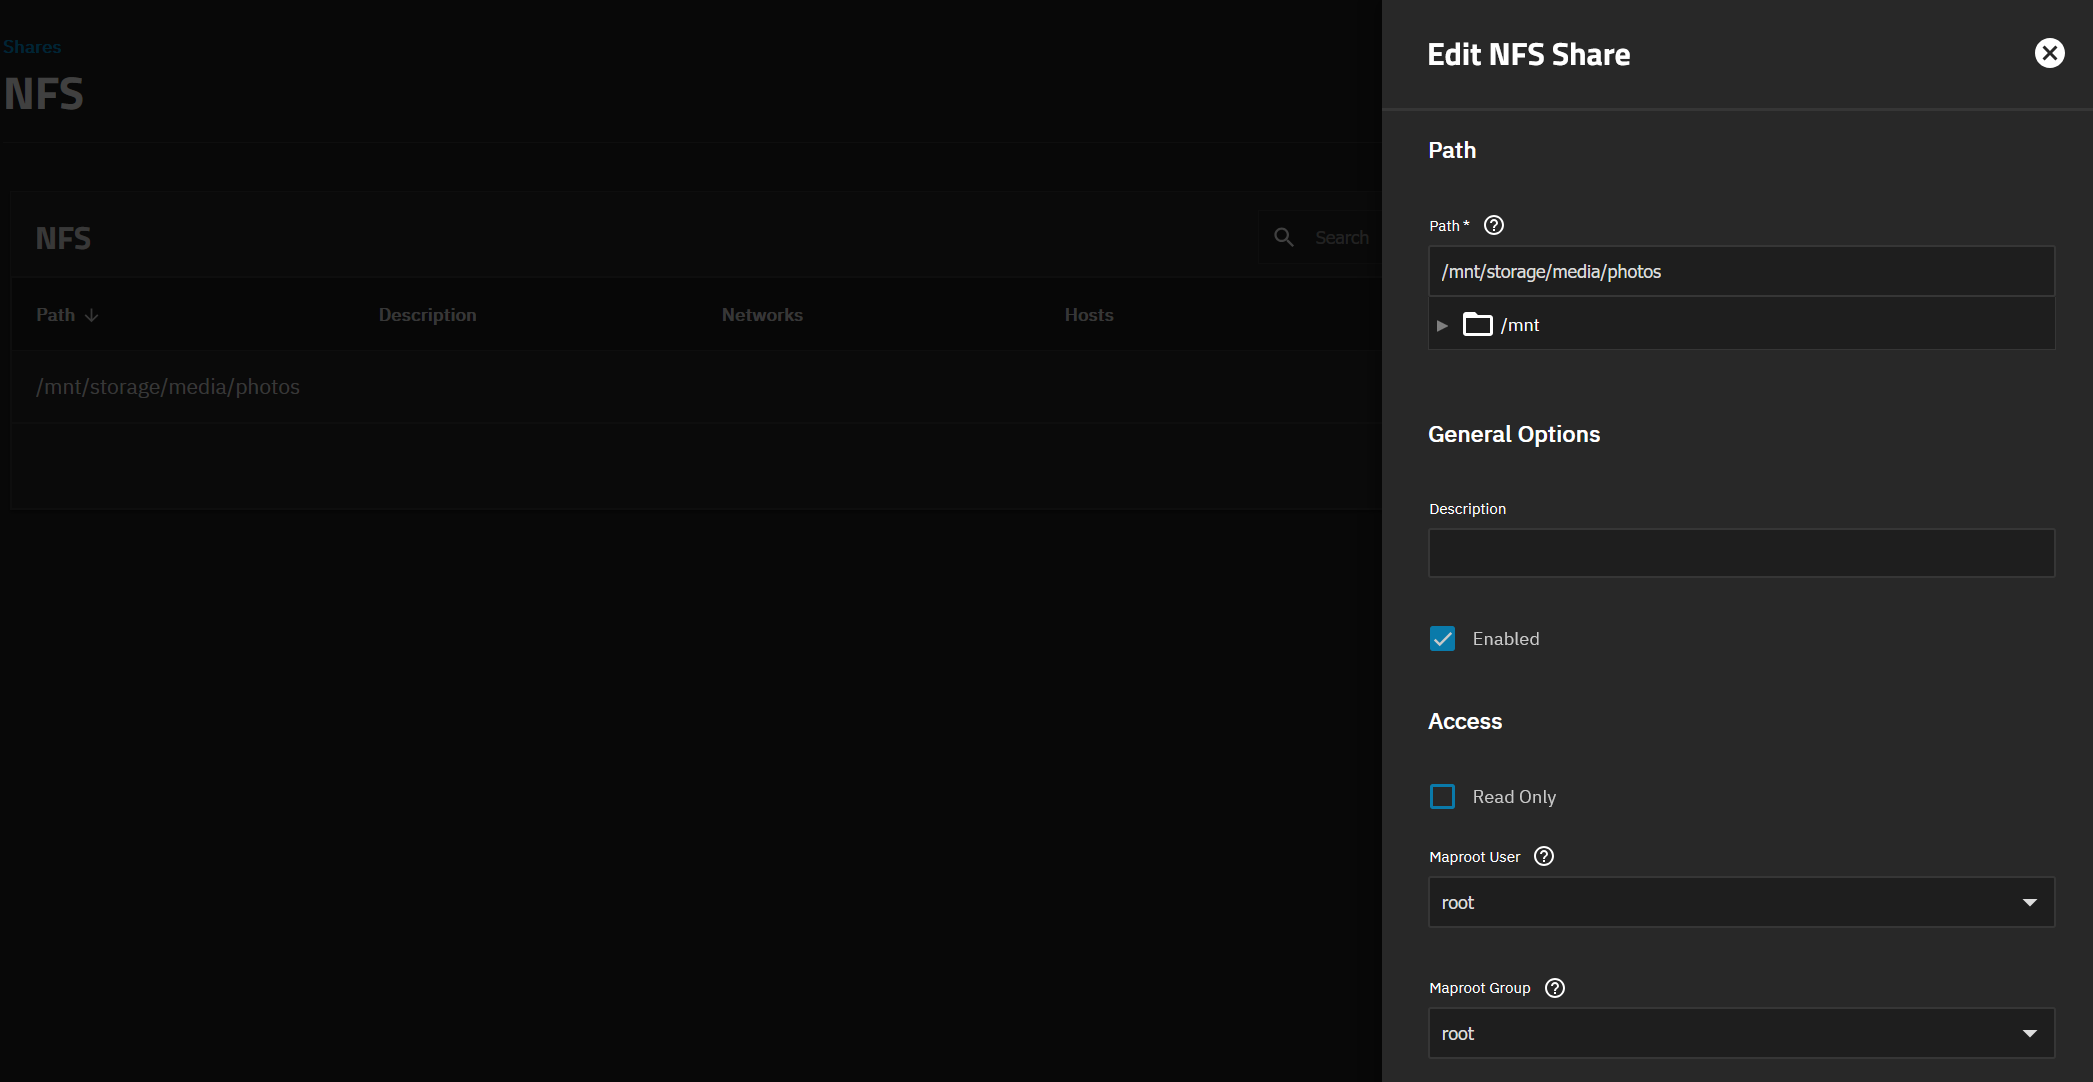
Task: Click the NFS table Search field
Action: click(x=1341, y=237)
